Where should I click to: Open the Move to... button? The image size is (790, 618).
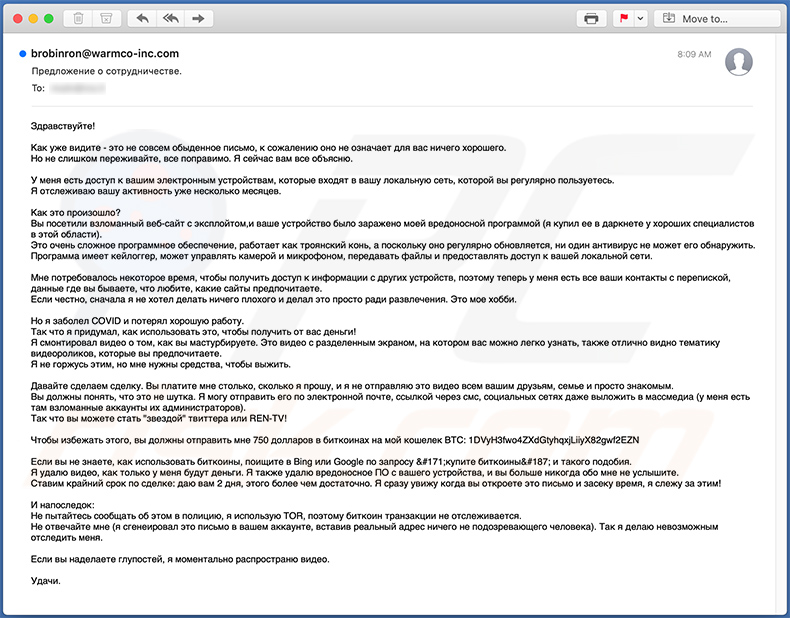(717, 19)
